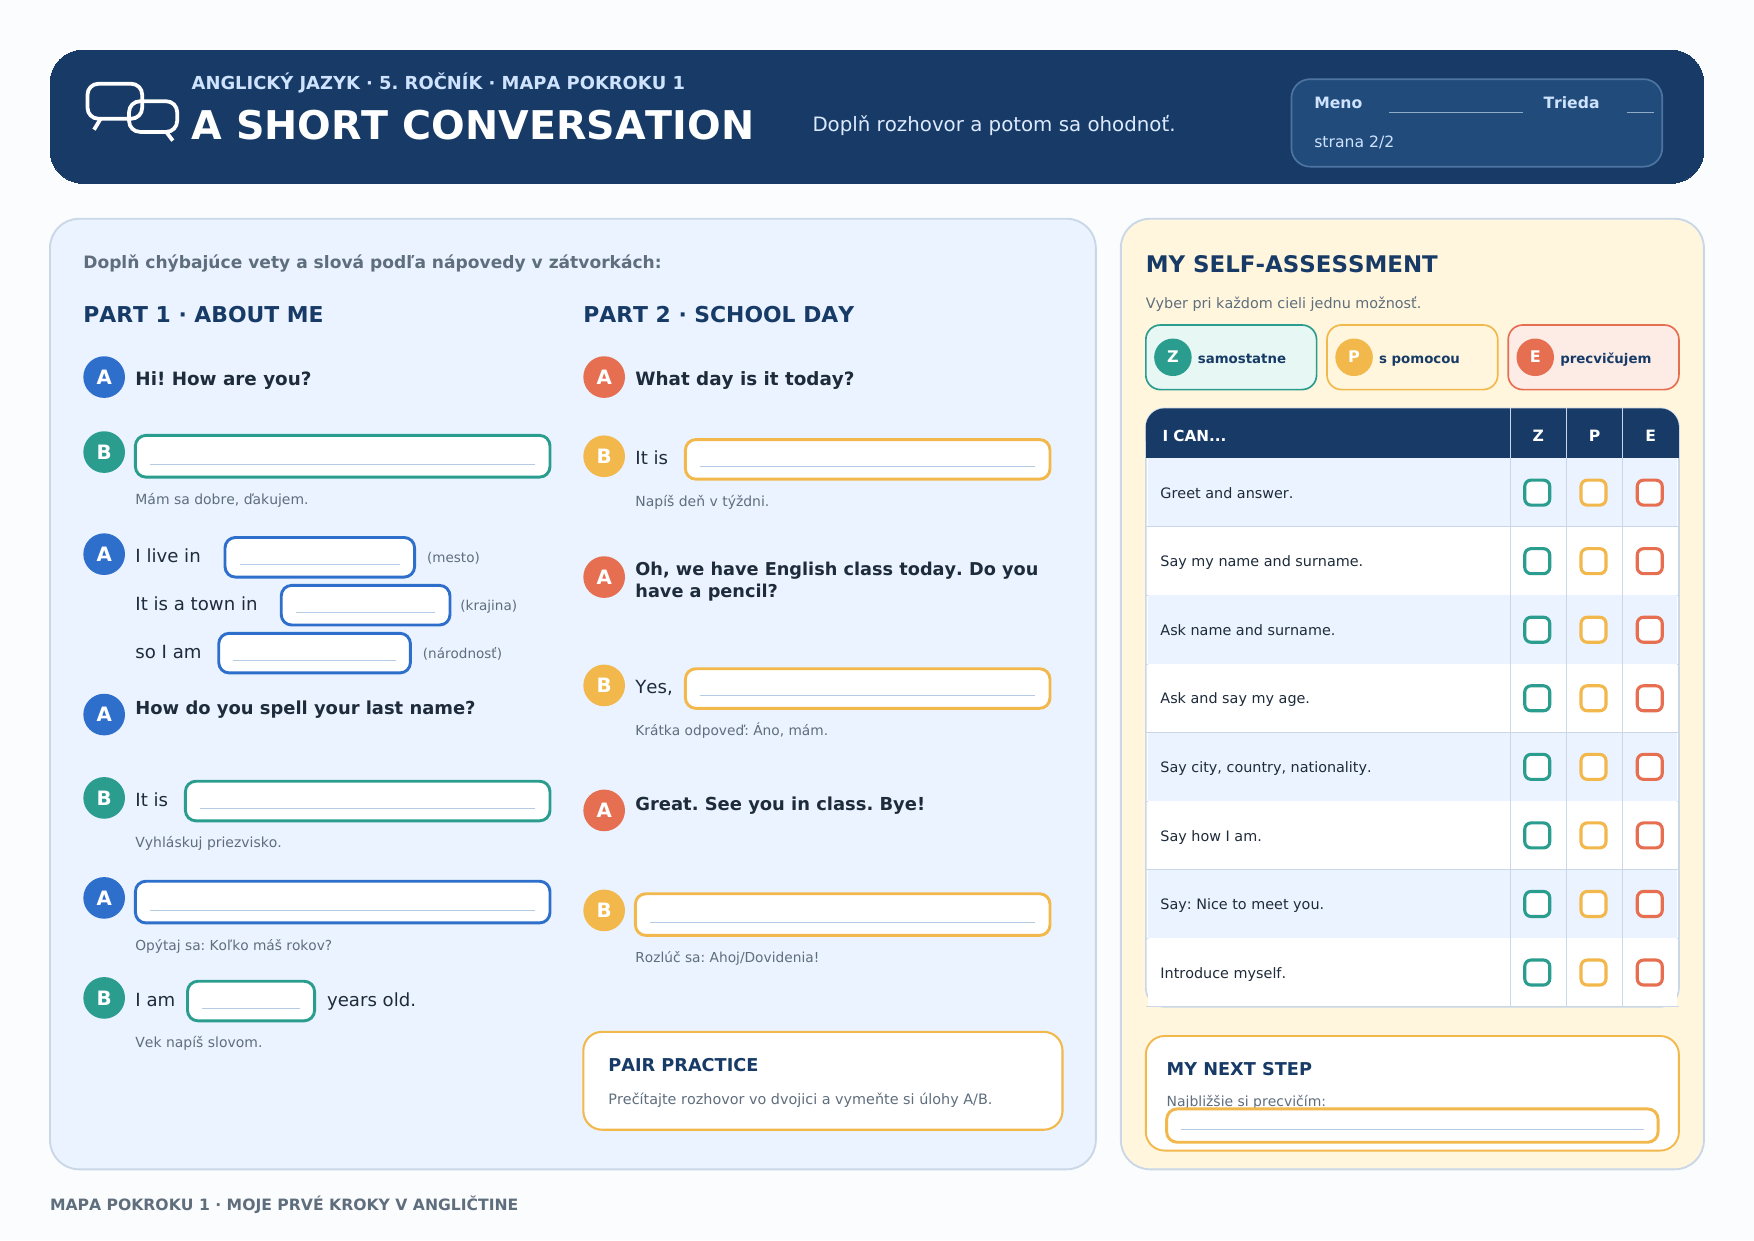Viewport: 1754px width, 1241px height.
Task: Click the red A circle beside 'What day is it today?'
Action: pos(604,377)
